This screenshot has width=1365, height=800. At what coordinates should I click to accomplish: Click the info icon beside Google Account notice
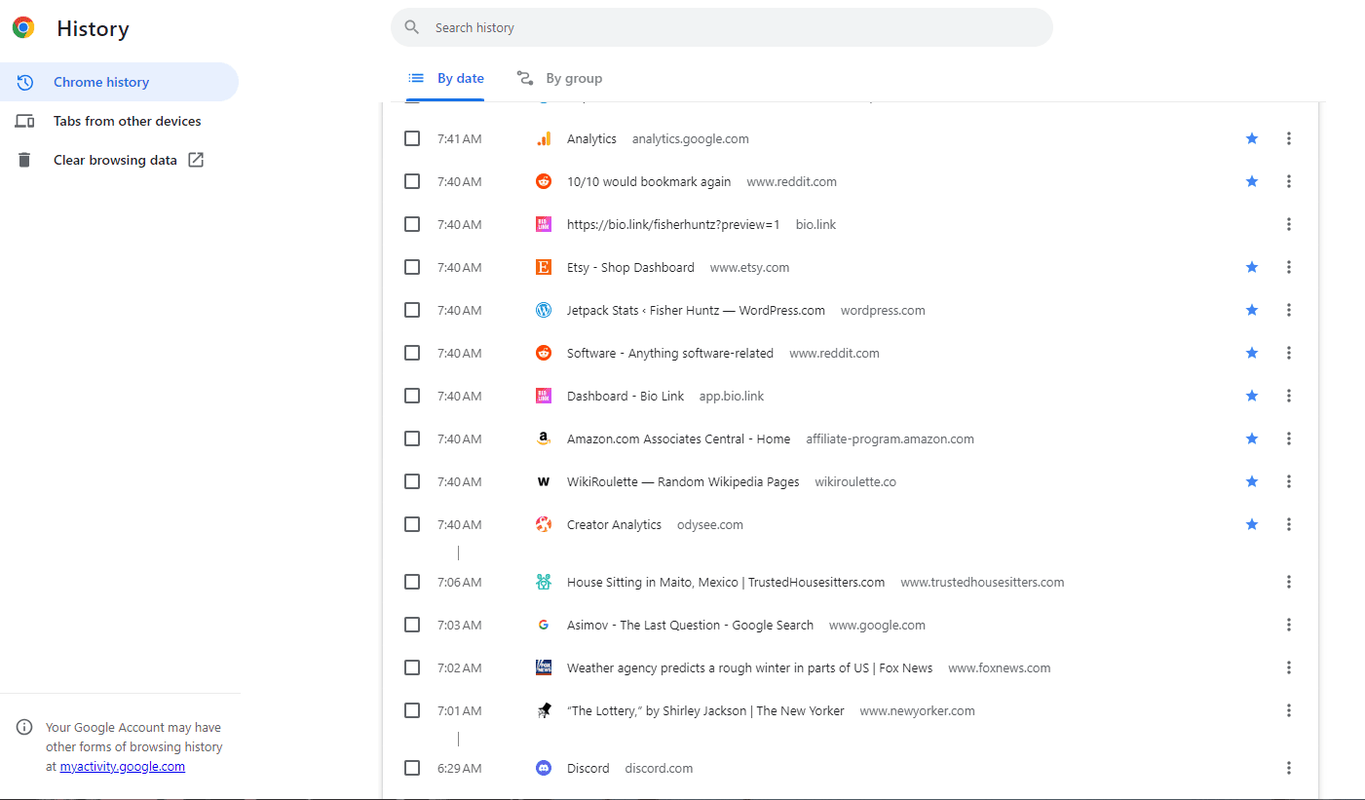coord(25,727)
